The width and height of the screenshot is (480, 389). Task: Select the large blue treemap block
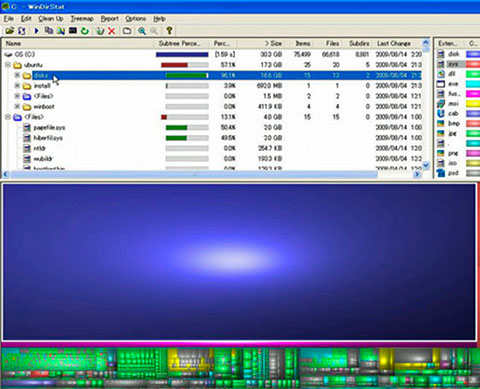[x=239, y=262]
